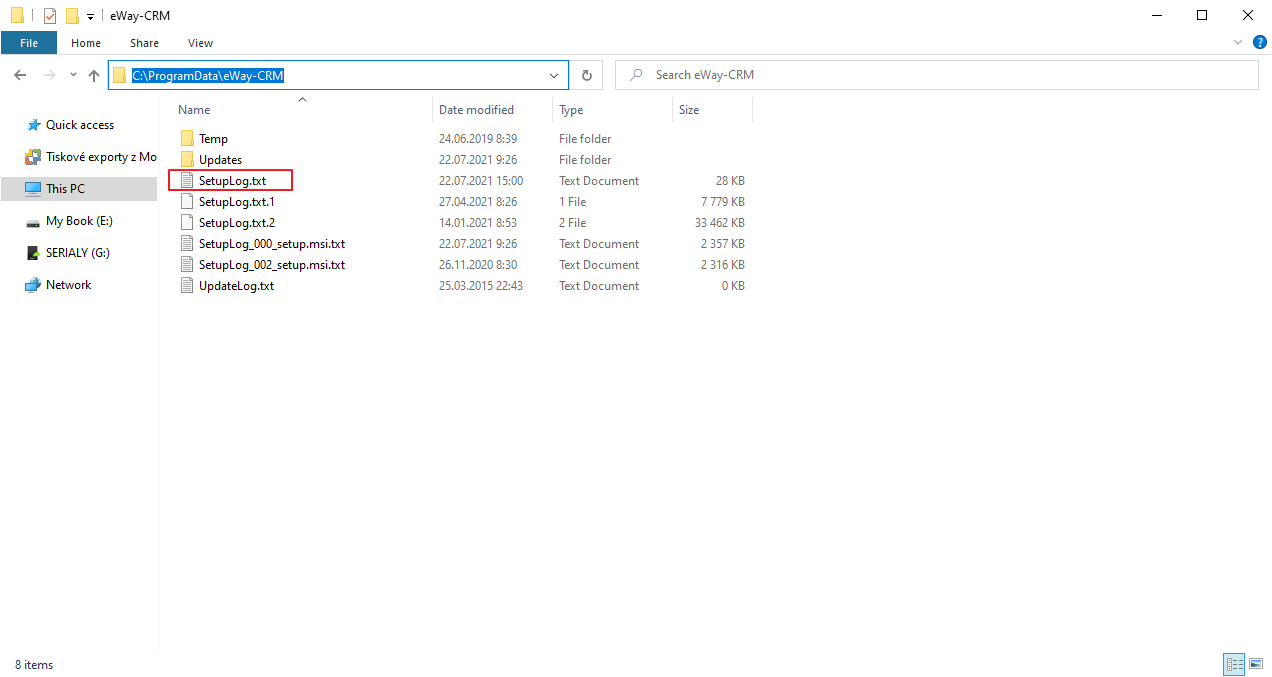Click date 24.06.2019 8:39
The height and width of the screenshot is (677, 1272).
coord(478,139)
